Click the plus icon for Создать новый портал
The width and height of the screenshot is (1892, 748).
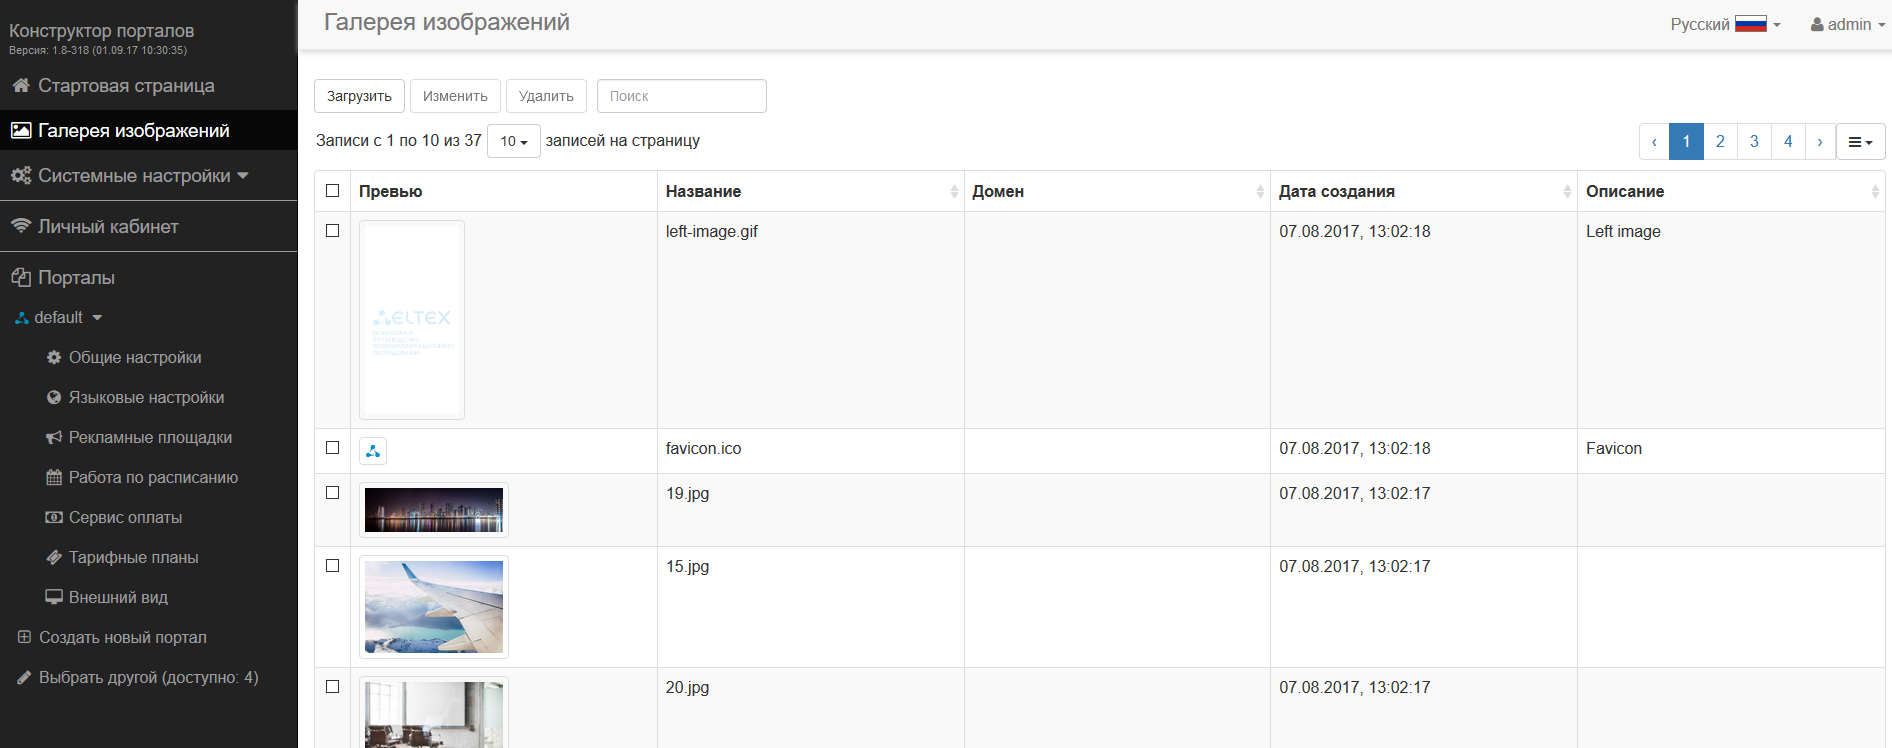coord(25,637)
